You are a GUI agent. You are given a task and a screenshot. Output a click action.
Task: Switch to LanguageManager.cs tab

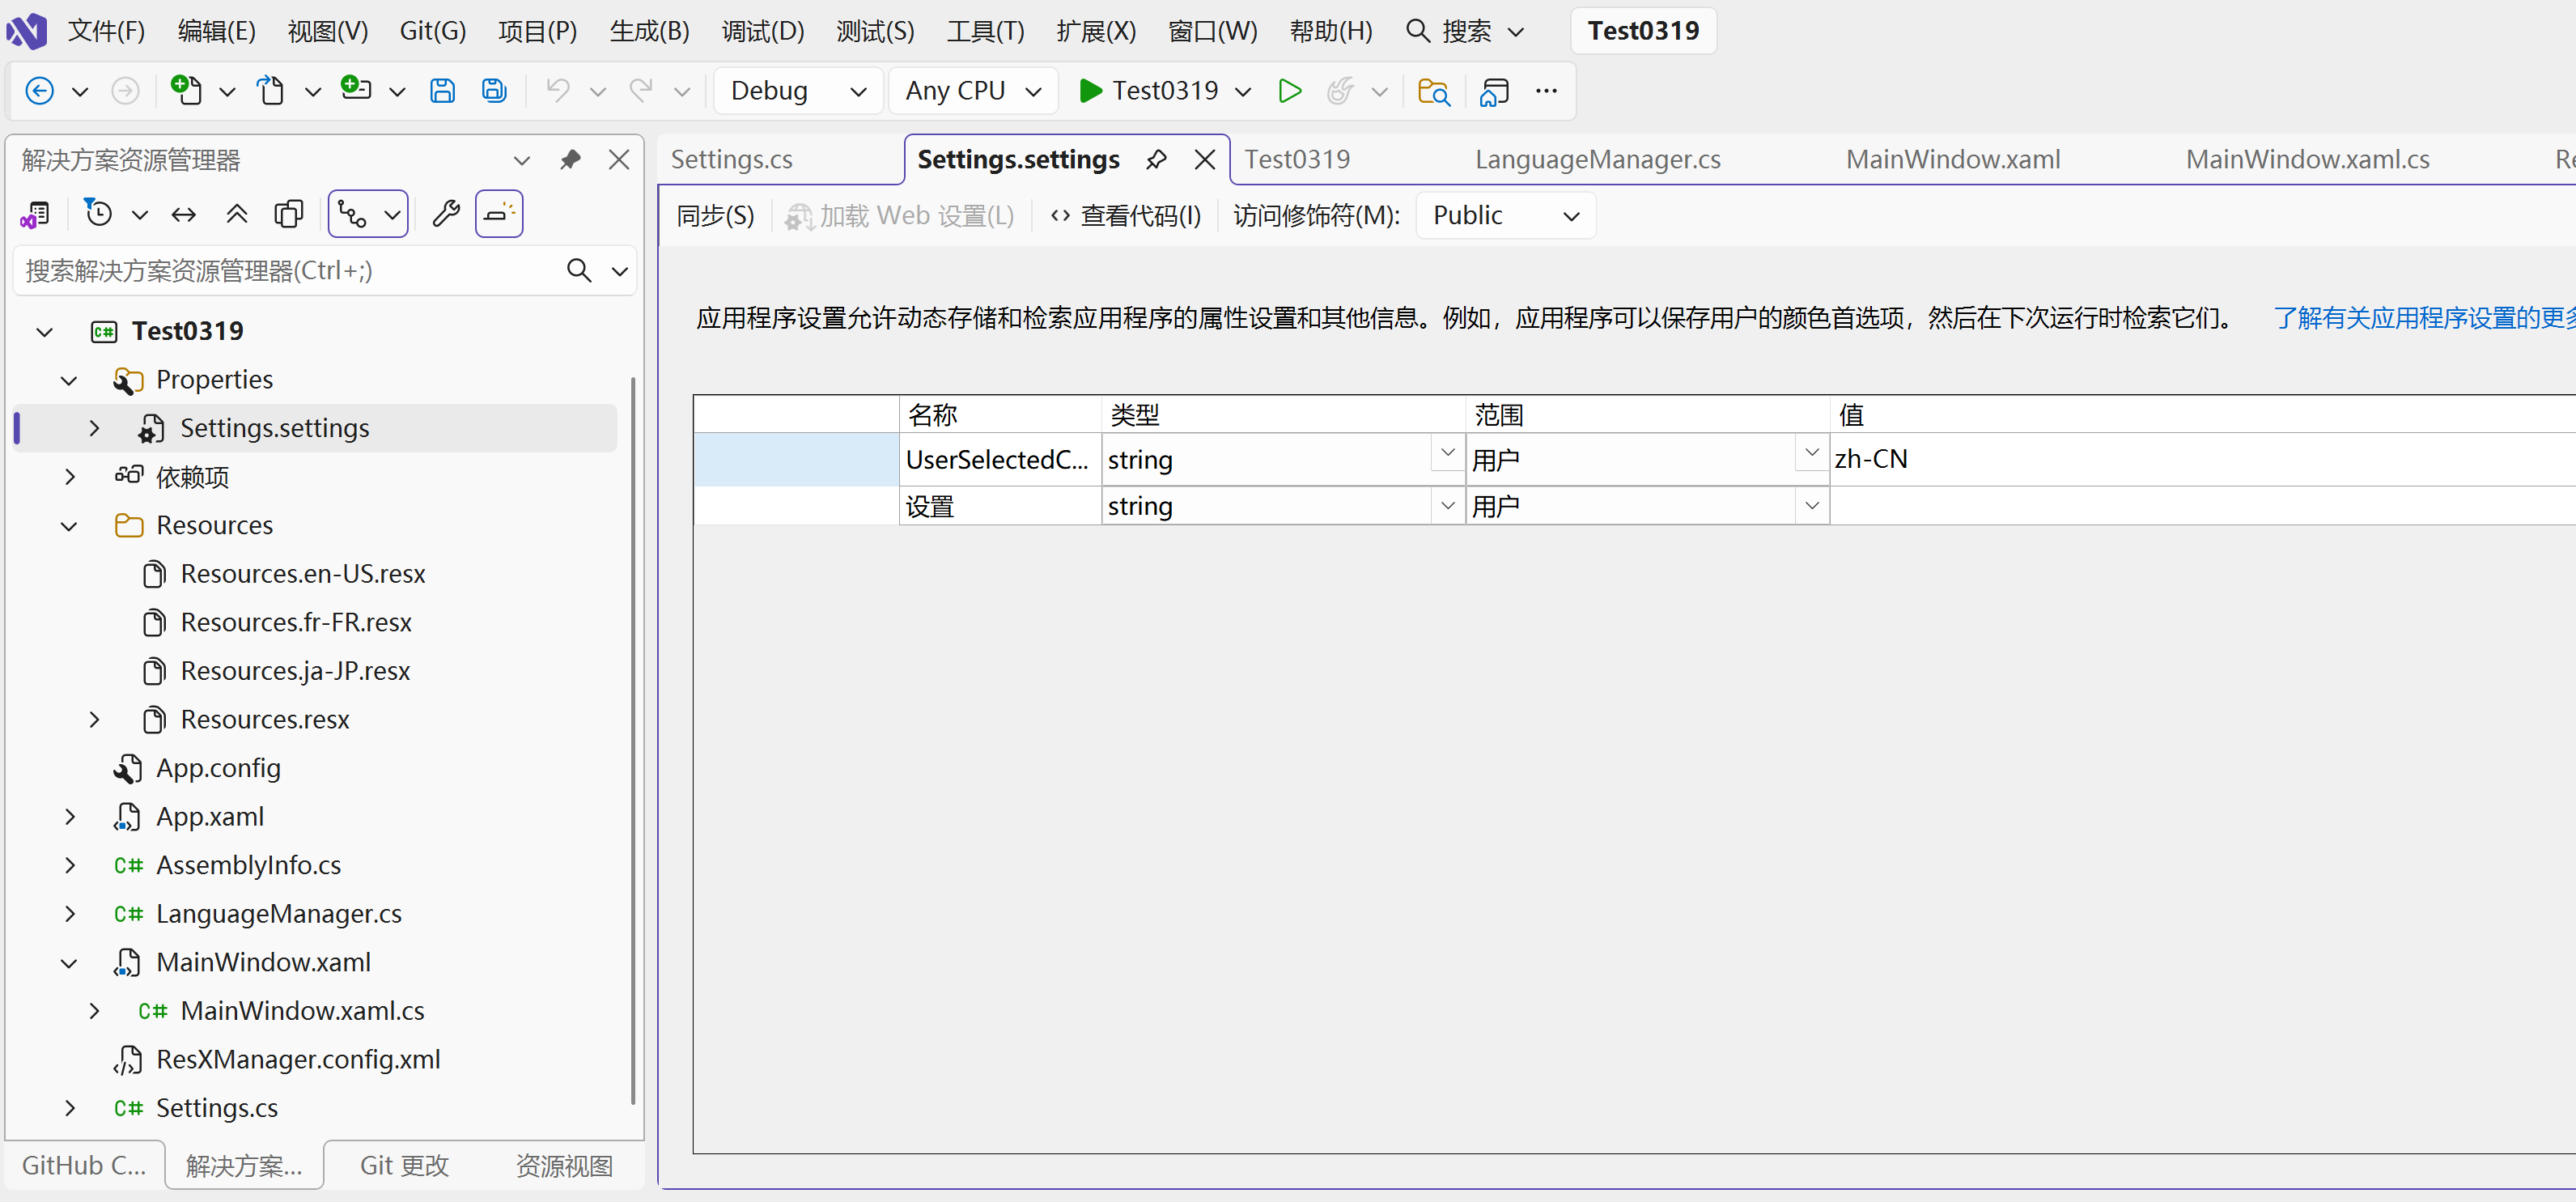point(1597,160)
